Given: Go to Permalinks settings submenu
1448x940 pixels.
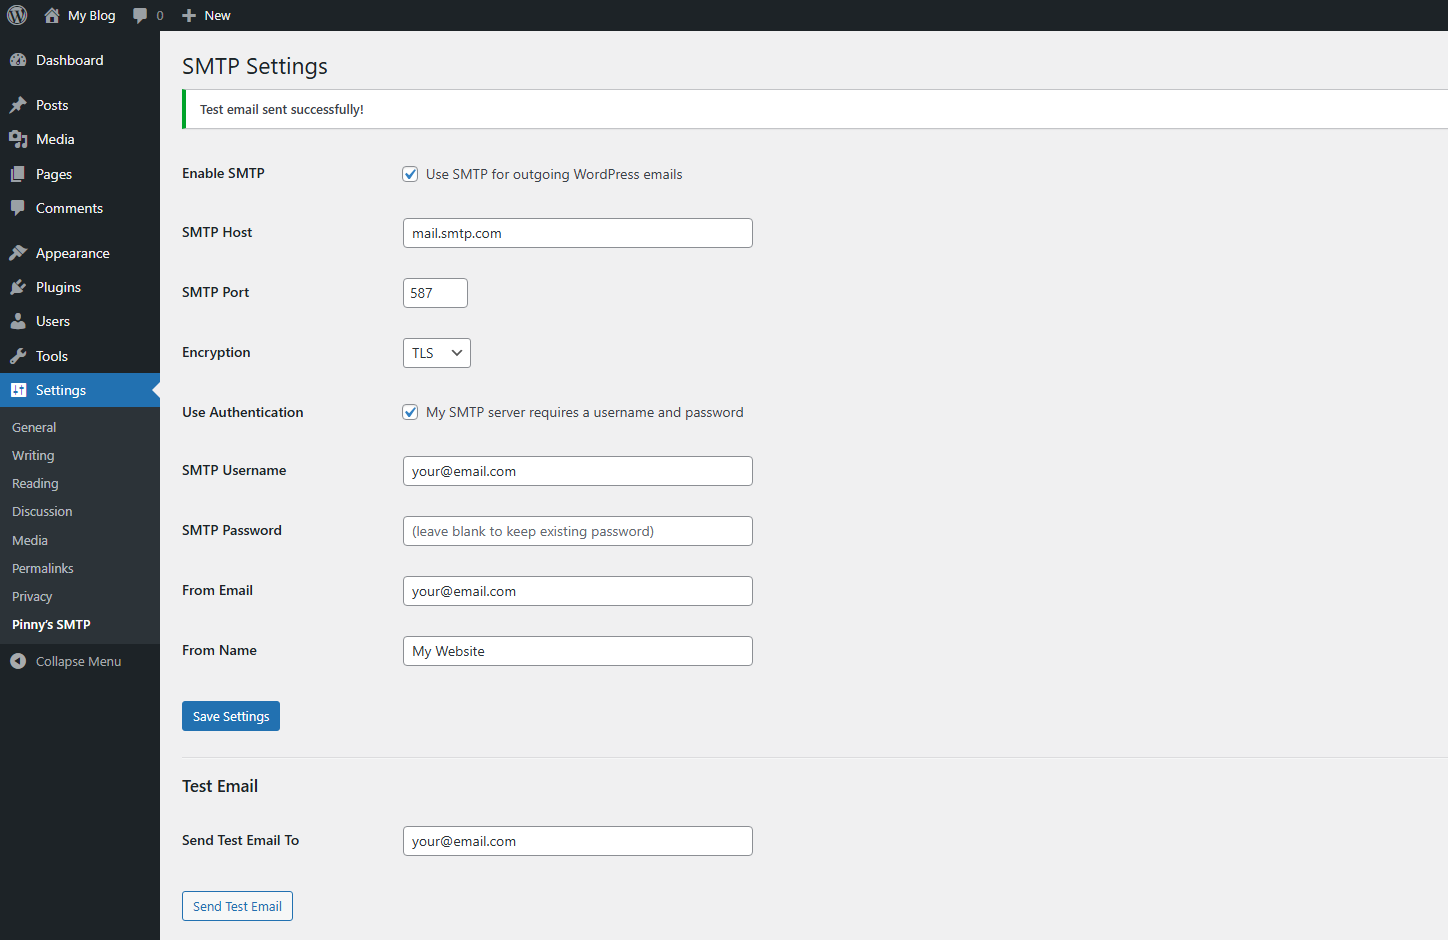Looking at the screenshot, I should pyautogui.click(x=43, y=568).
